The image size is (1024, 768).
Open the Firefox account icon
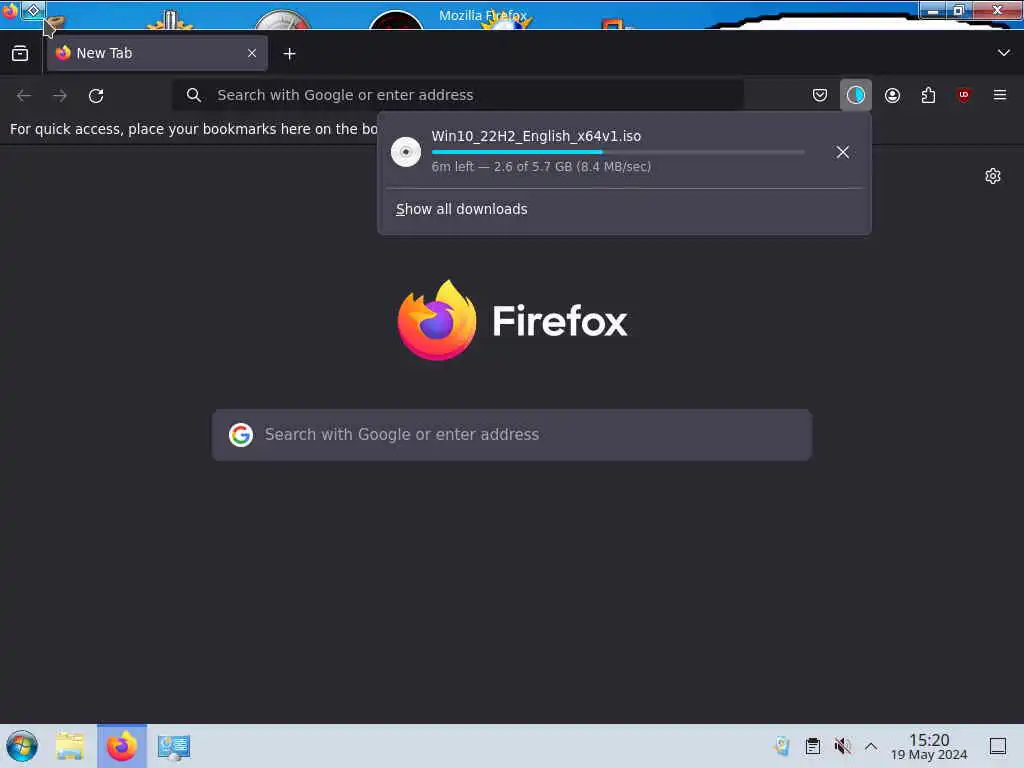coord(892,95)
